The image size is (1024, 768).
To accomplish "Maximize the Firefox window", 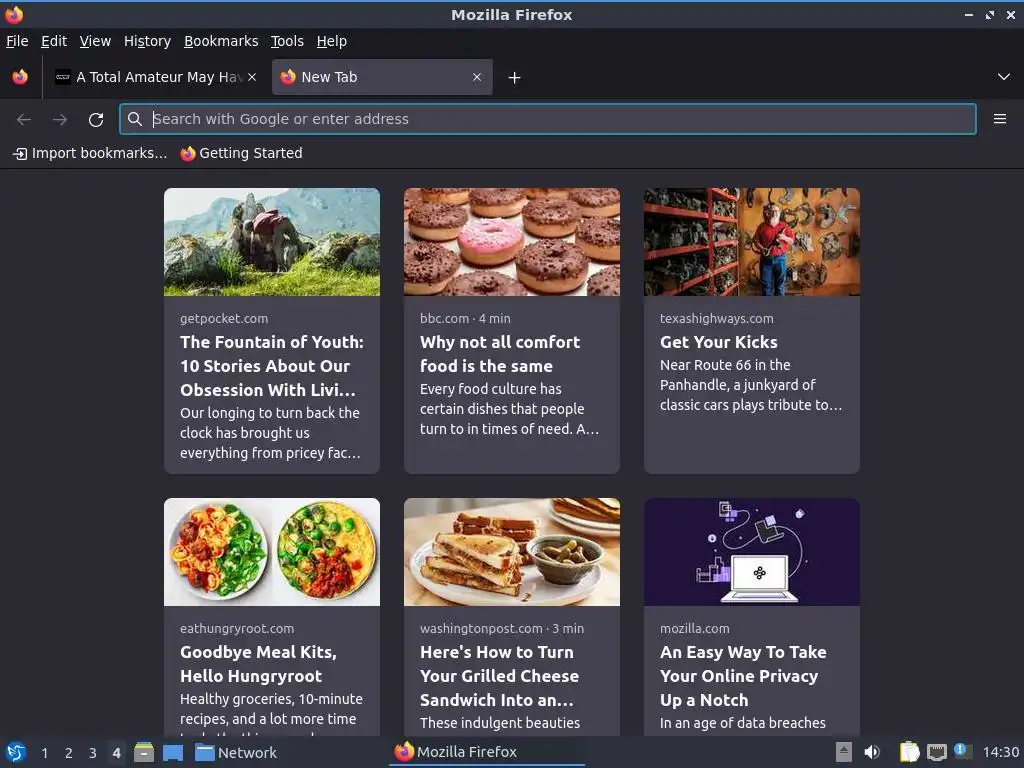I will click(990, 14).
